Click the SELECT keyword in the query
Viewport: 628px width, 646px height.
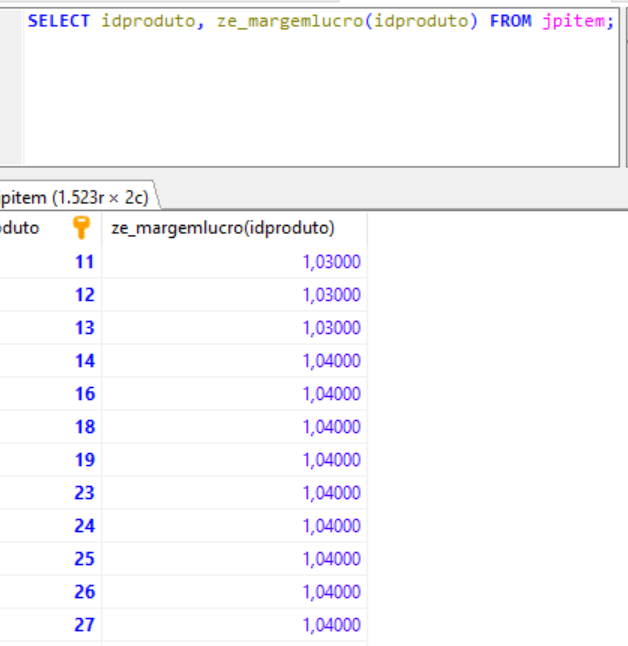(60, 21)
